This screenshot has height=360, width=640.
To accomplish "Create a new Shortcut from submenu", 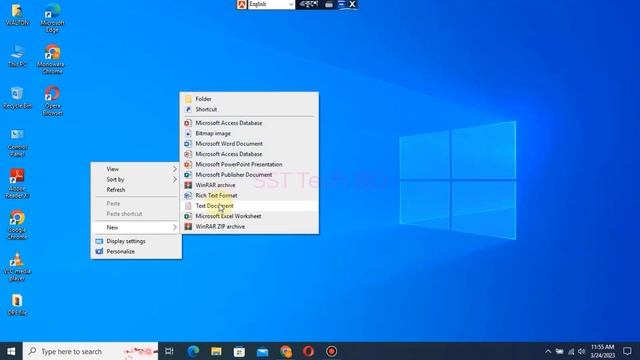I will [249, 109].
